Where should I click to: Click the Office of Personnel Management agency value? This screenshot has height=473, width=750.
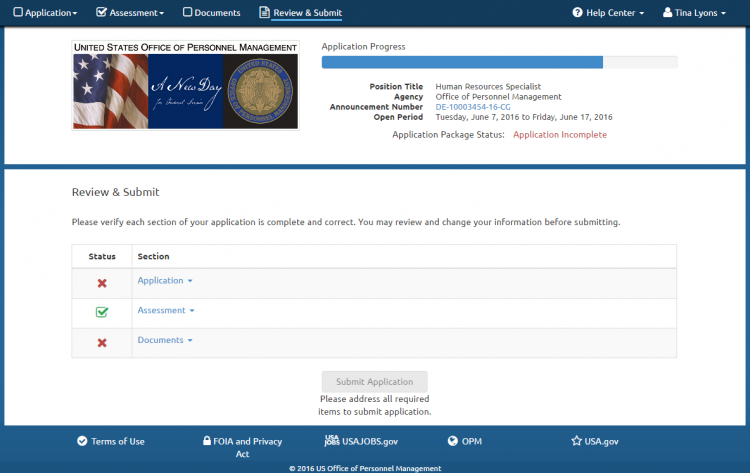tap(498, 97)
